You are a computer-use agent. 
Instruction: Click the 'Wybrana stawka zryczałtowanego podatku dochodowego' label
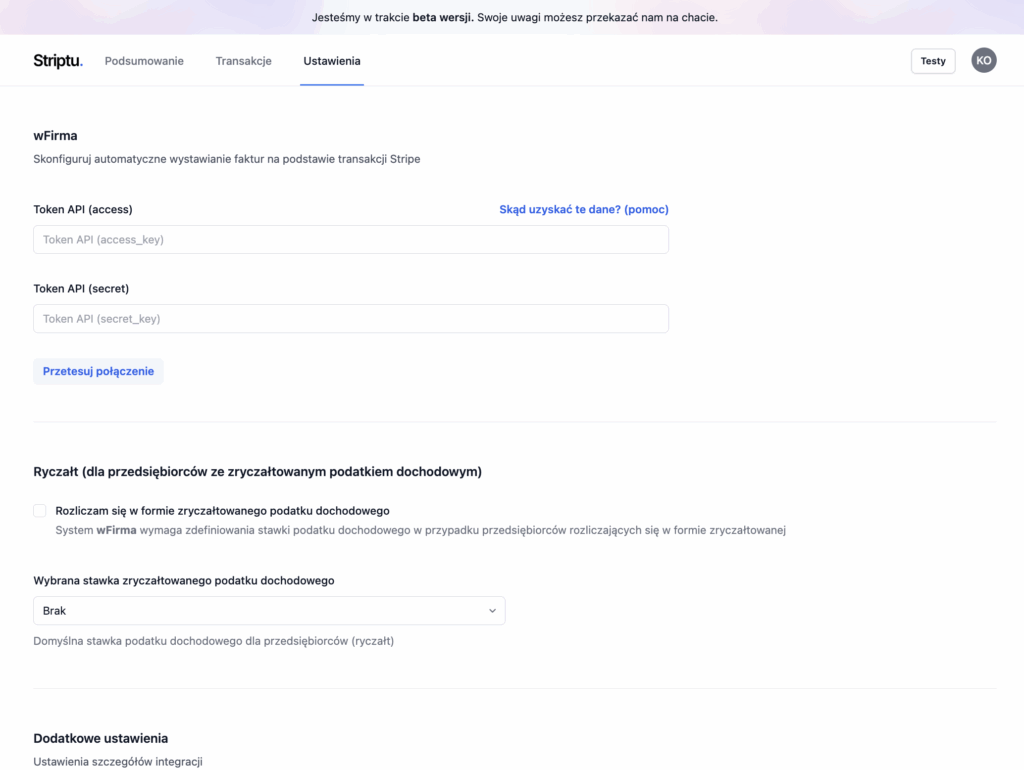coord(184,581)
